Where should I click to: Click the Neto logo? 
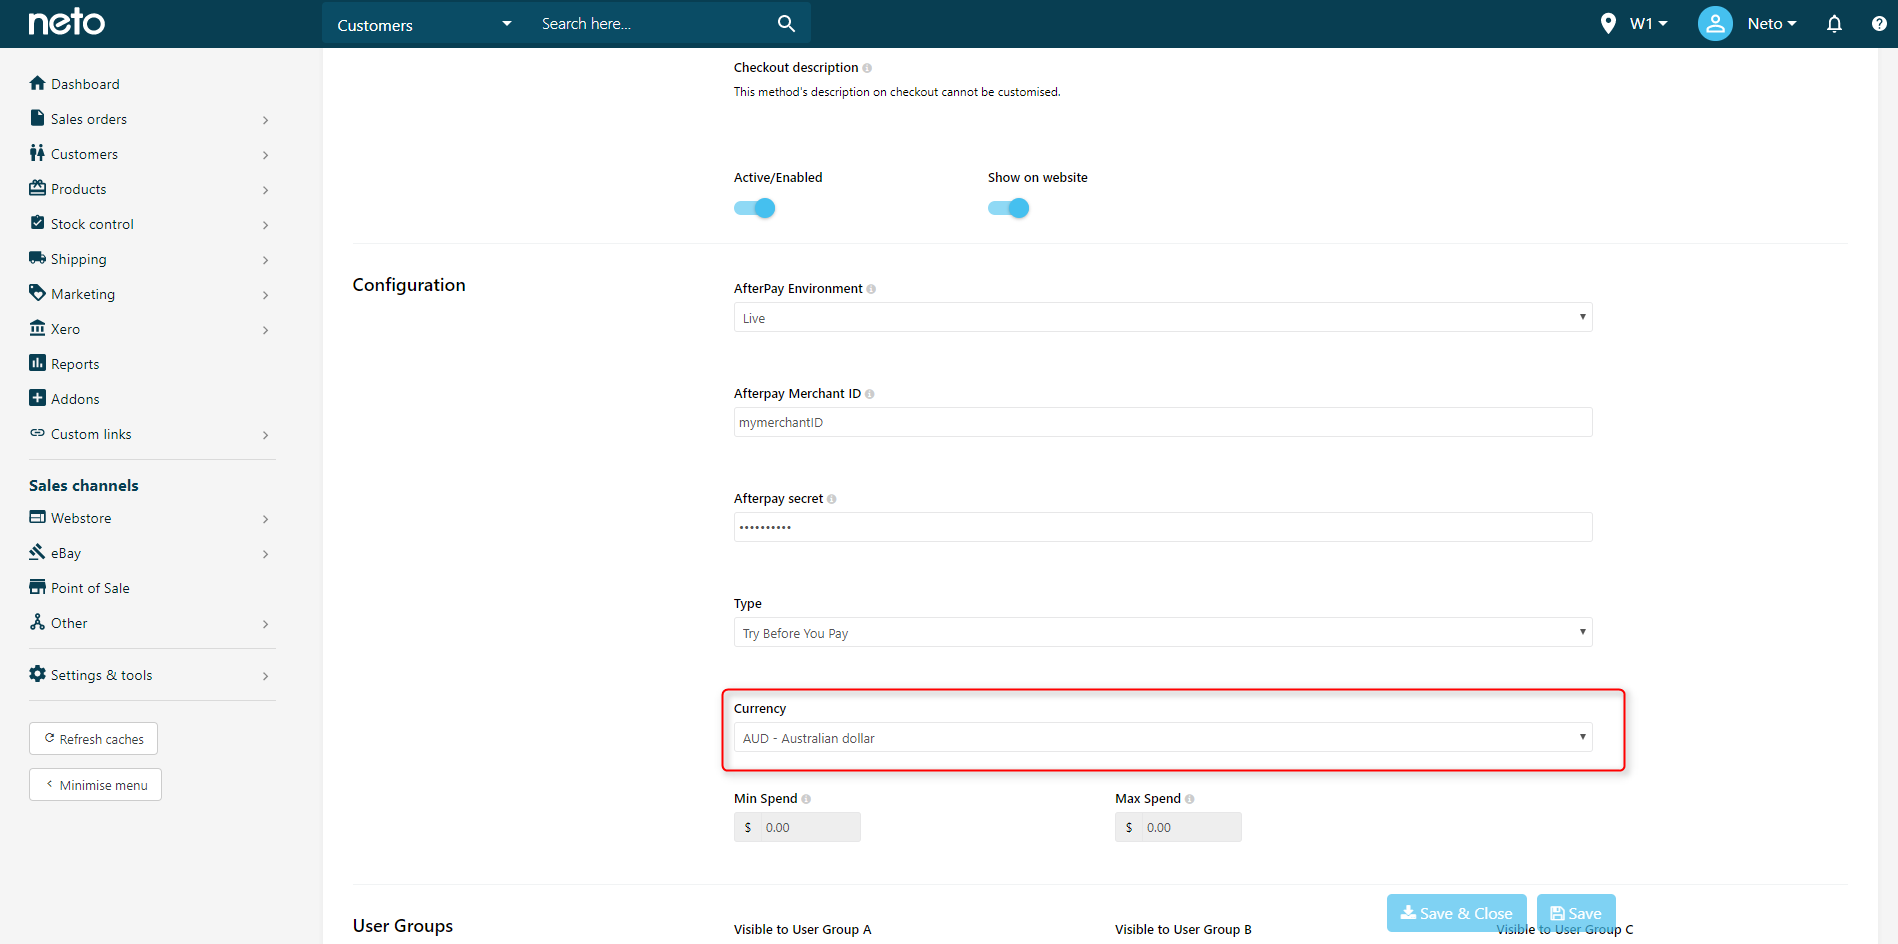pyautogui.click(x=66, y=22)
